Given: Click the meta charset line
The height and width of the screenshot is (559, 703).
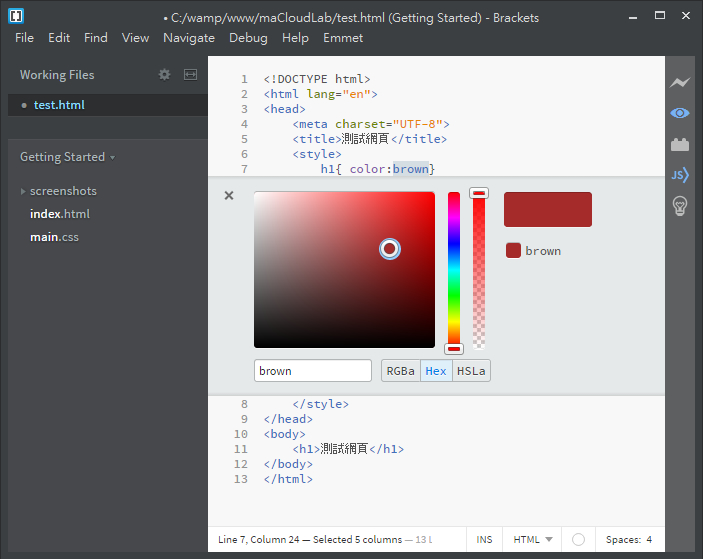Looking at the screenshot, I should 371,124.
